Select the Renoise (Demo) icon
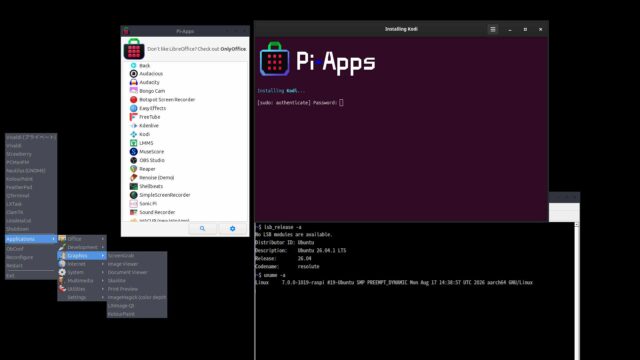This screenshot has width=640, height=360. click(x=133, y=178)
